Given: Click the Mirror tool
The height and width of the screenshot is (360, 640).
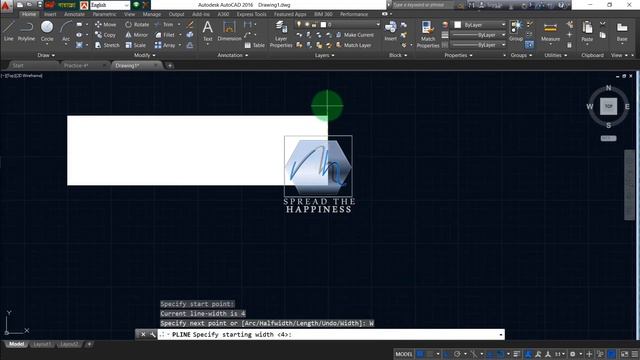Looking at the screenshot, I should pos(136,35).
